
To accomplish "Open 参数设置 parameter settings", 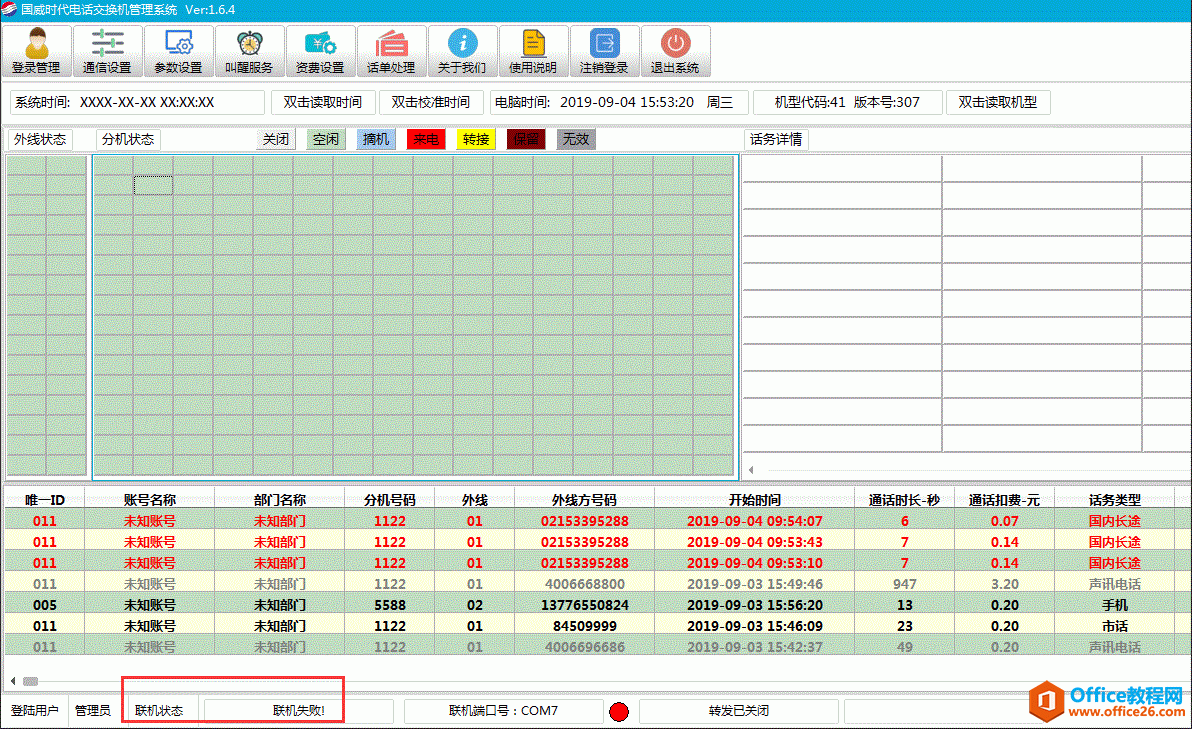I will [x=178, y=50].
